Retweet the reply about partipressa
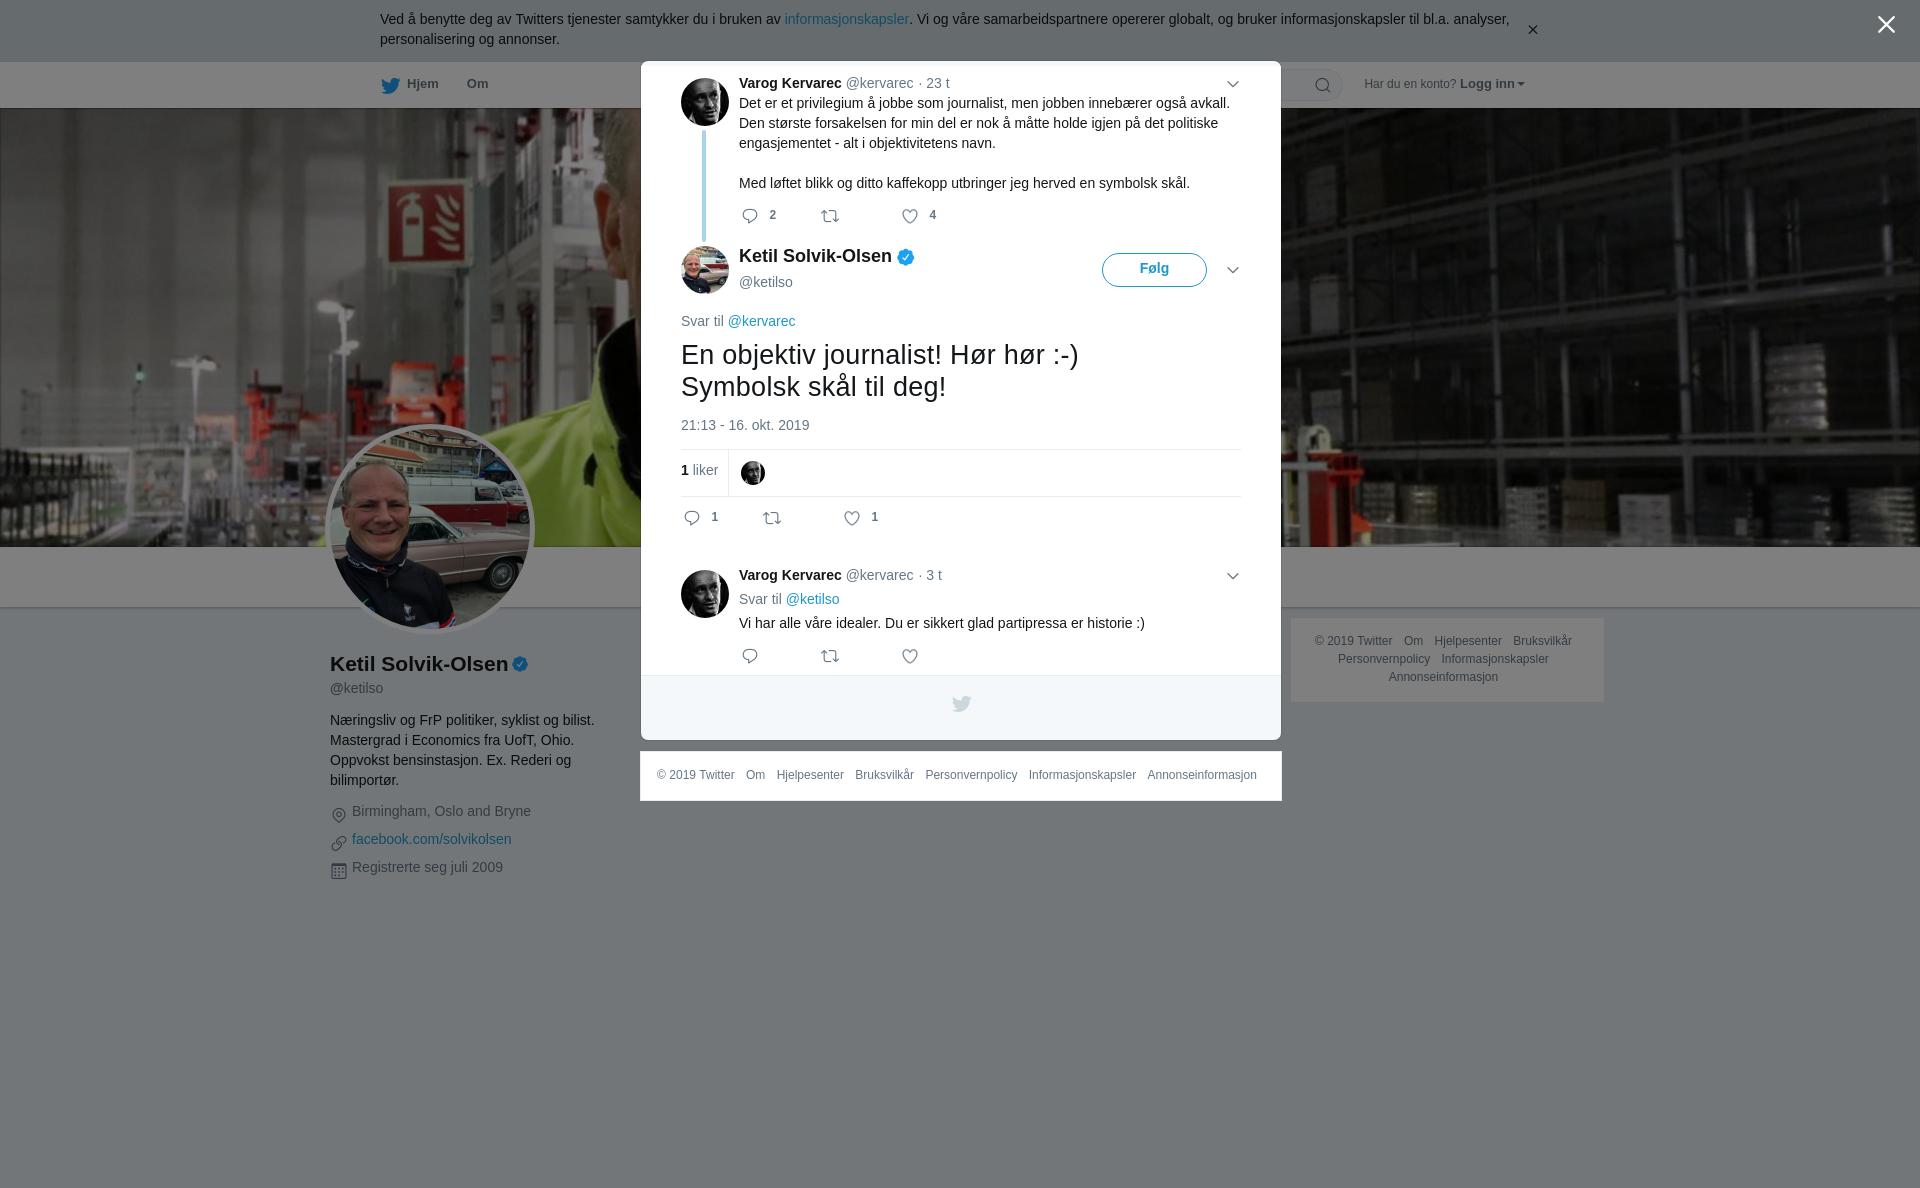 click(x=830, y=656)
